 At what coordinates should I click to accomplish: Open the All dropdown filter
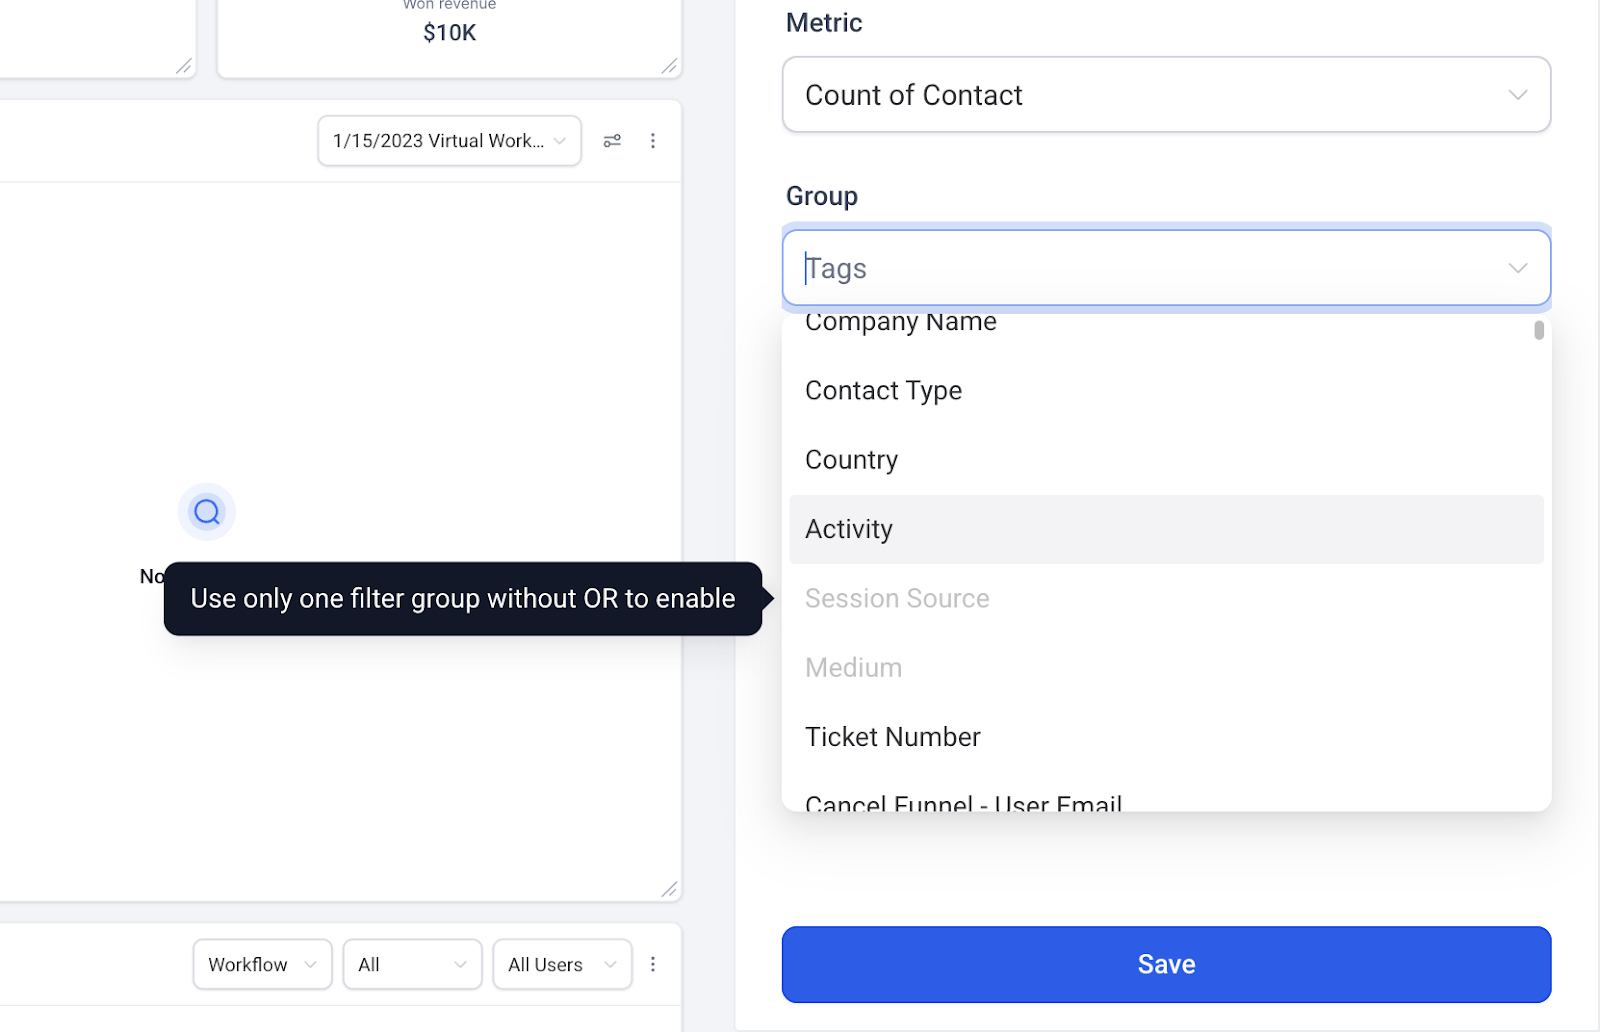click(412, 964)
